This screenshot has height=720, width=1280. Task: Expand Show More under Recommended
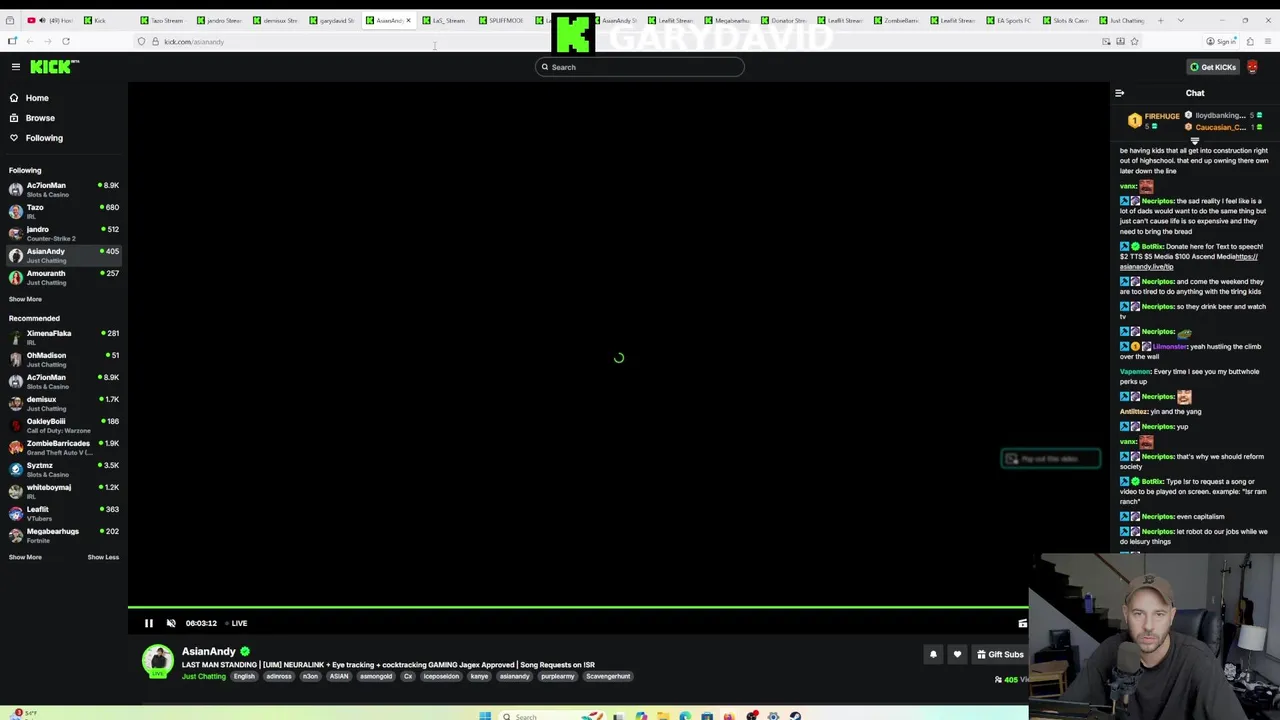point(25,557)
